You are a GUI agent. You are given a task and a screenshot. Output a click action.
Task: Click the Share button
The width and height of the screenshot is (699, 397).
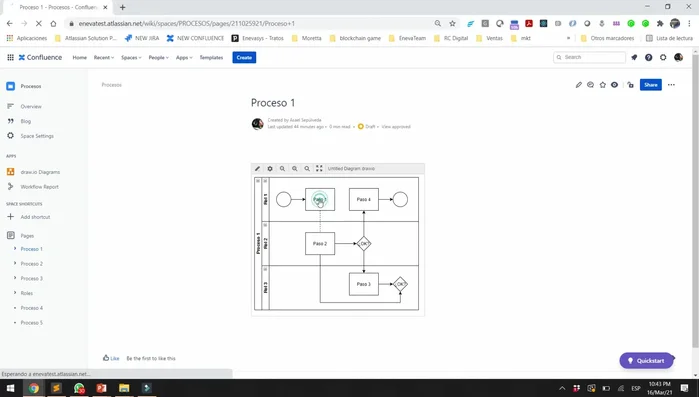pos(651,85)
